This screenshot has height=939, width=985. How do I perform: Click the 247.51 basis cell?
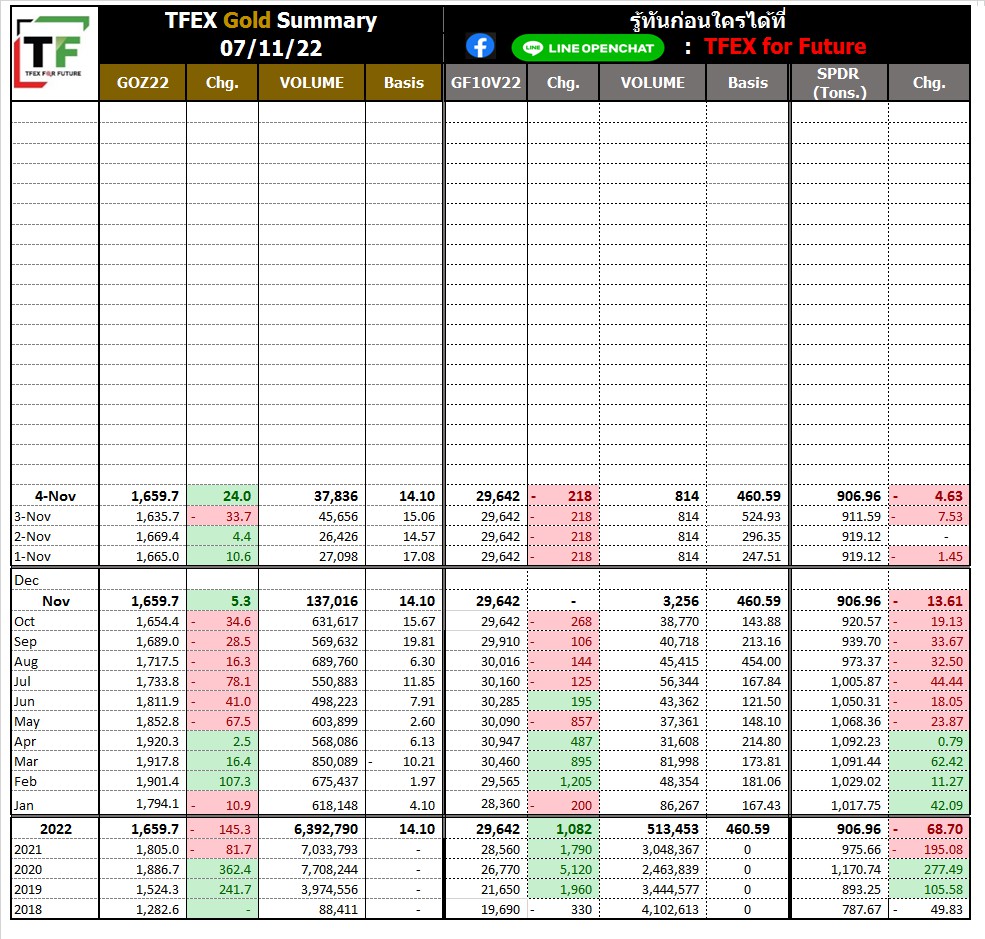tap(748, 557)
